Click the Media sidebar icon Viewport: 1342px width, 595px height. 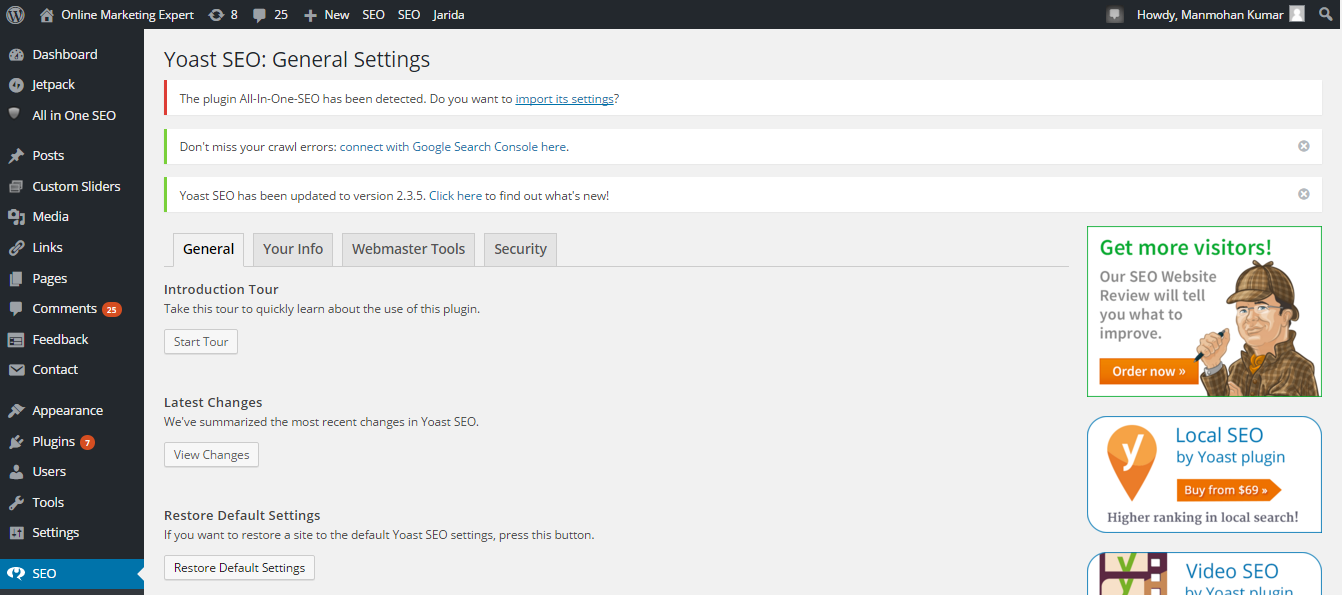click(16, 217)
